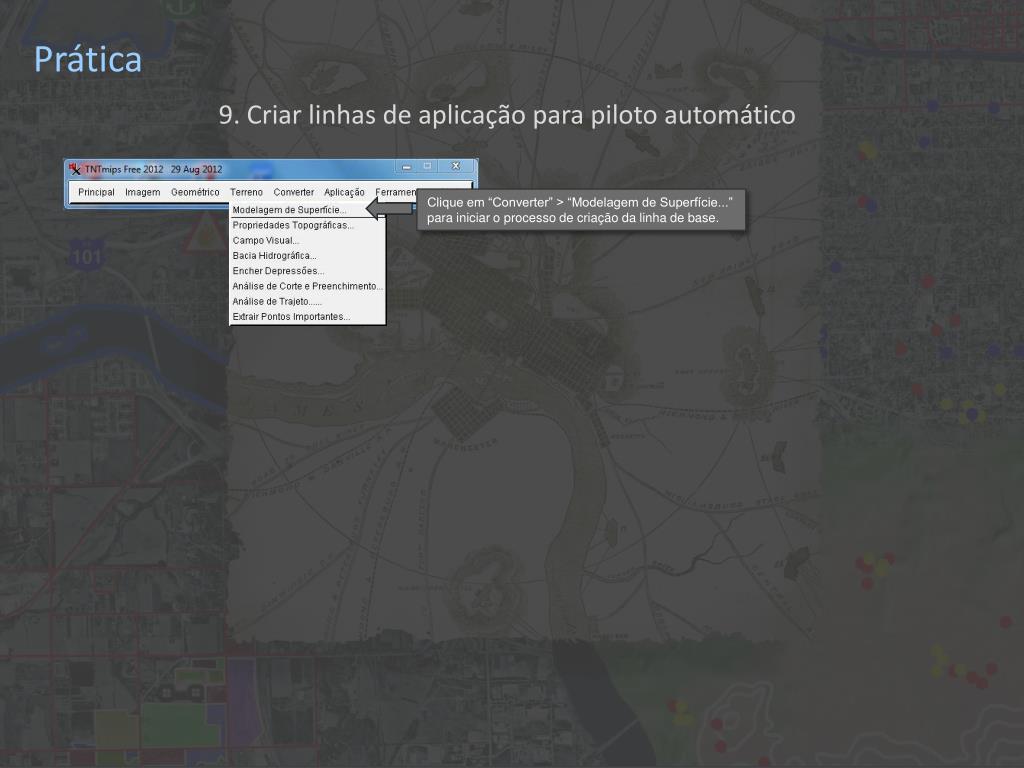Open the Terreno menu
Viewport: 1024px width, 768px height.
coord(246,192)
